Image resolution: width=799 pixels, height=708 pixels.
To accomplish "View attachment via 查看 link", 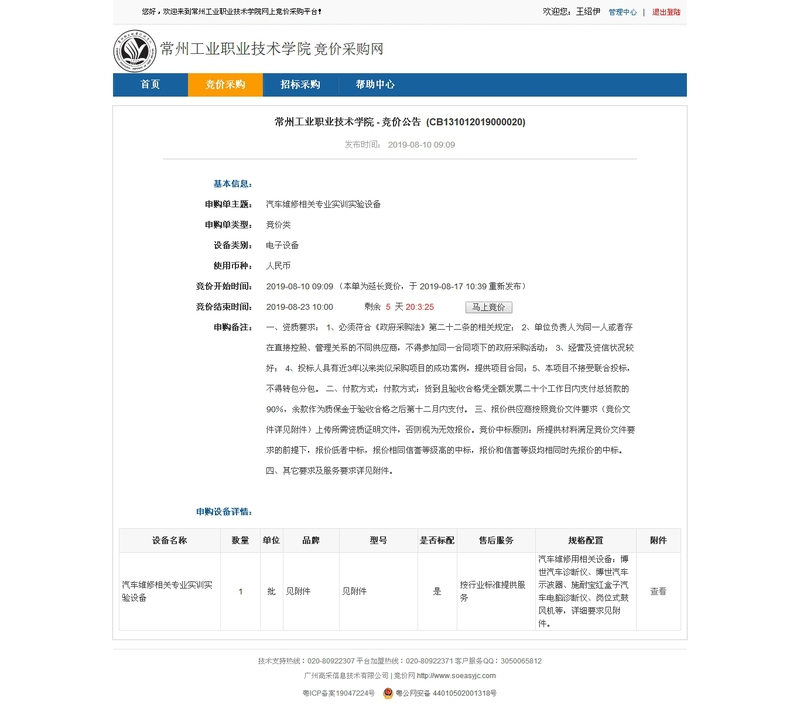I will coord(658,591).
